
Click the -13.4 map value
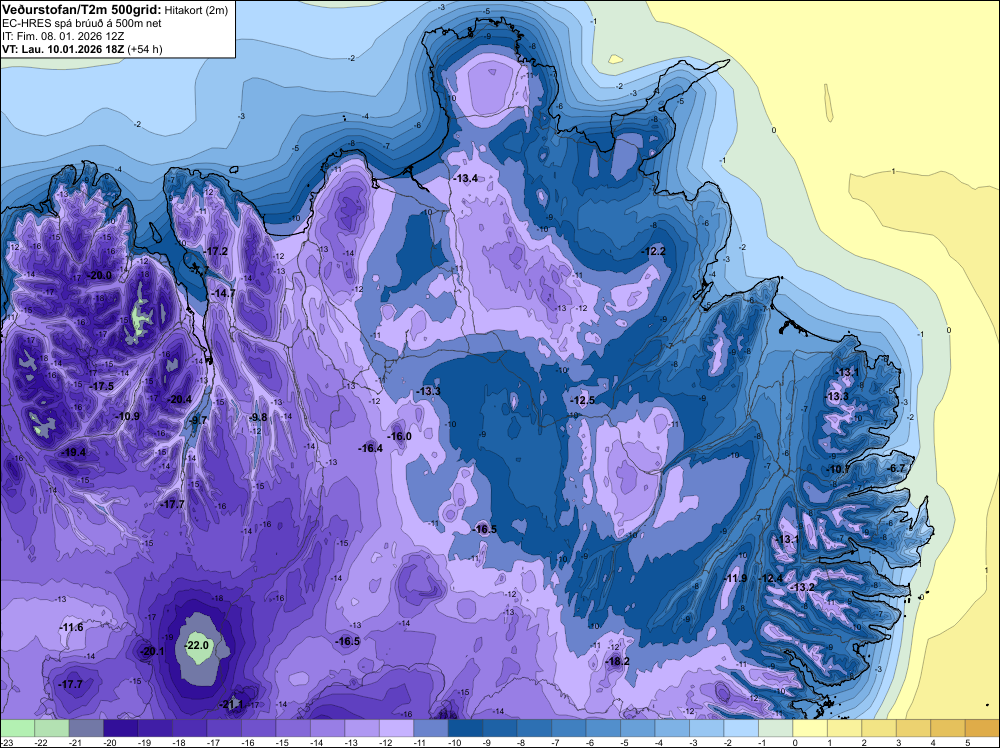466,178
